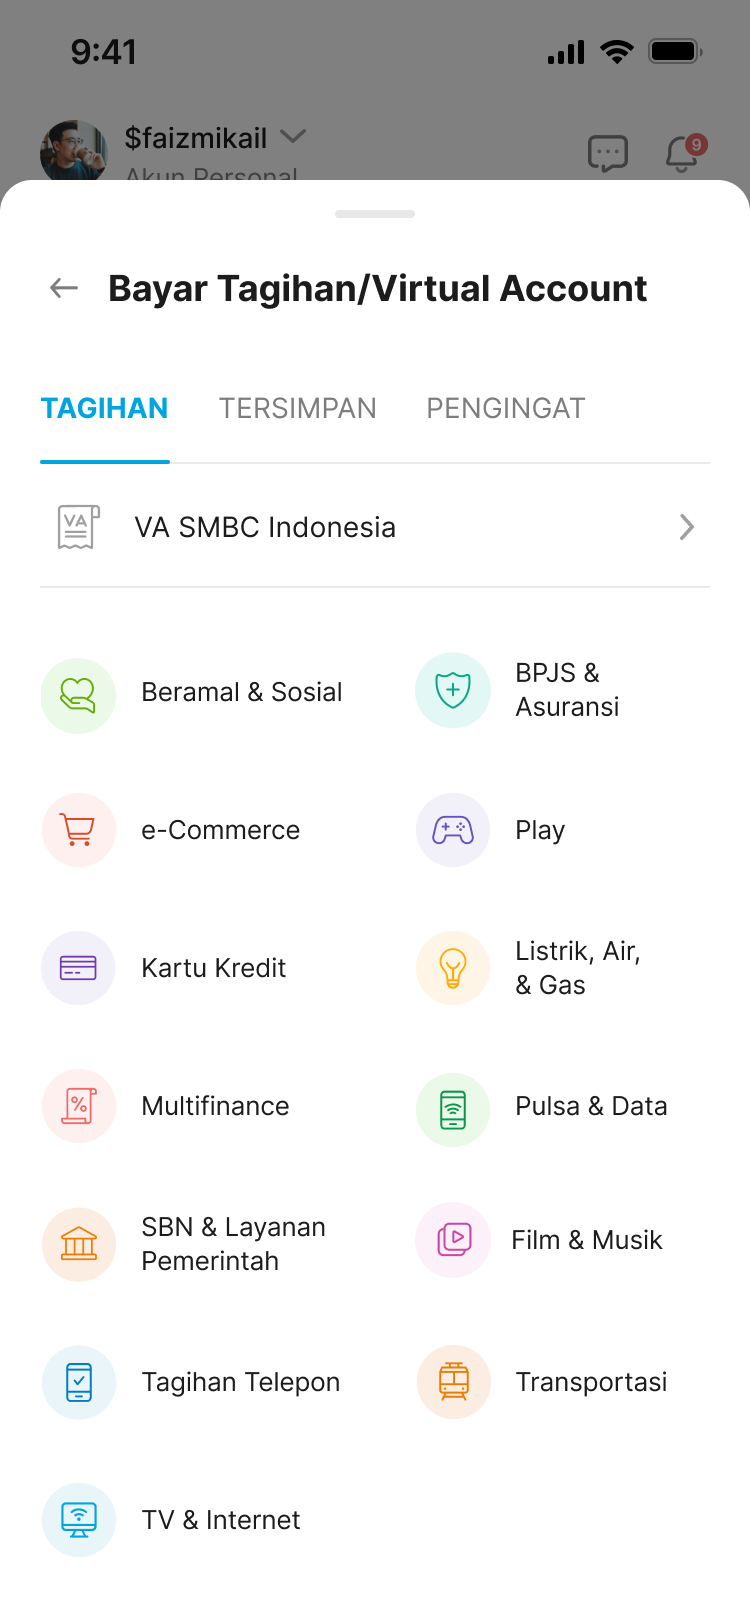Open the Pulsa & Data phone icon
This screenshot has height=1624, width=750.
pyautogui.click(x=453, y=1109)
